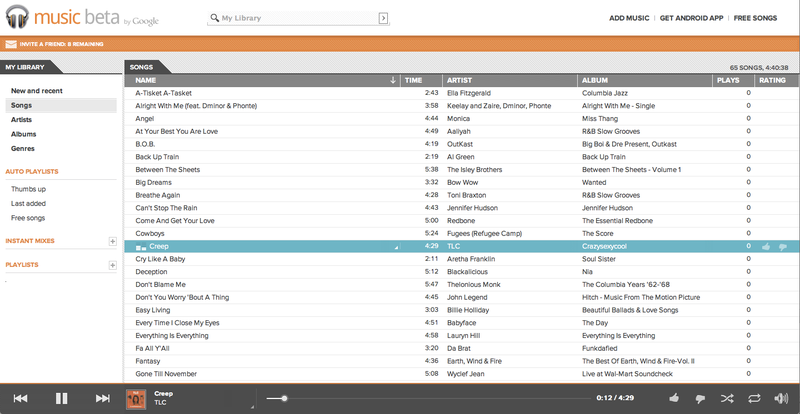Click FREE SONGS header link
800x414 pixels.
pos(755,18)
